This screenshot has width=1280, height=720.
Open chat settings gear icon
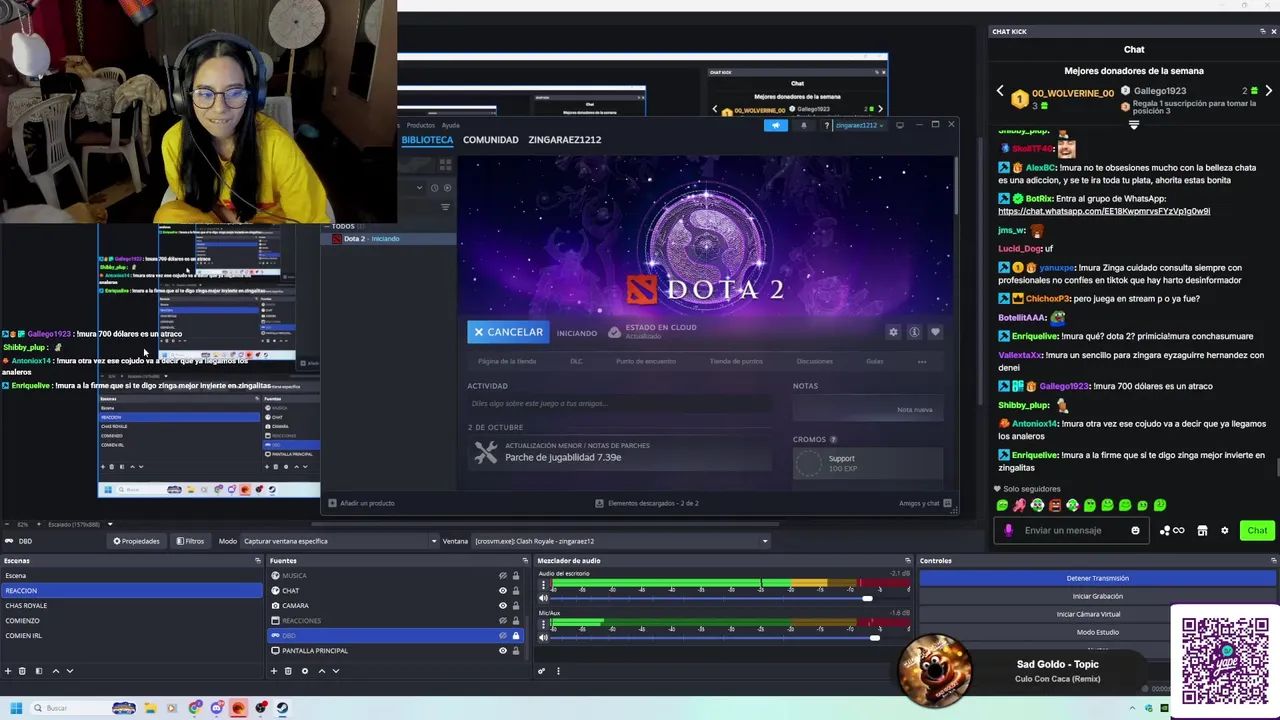point(1224,530)
